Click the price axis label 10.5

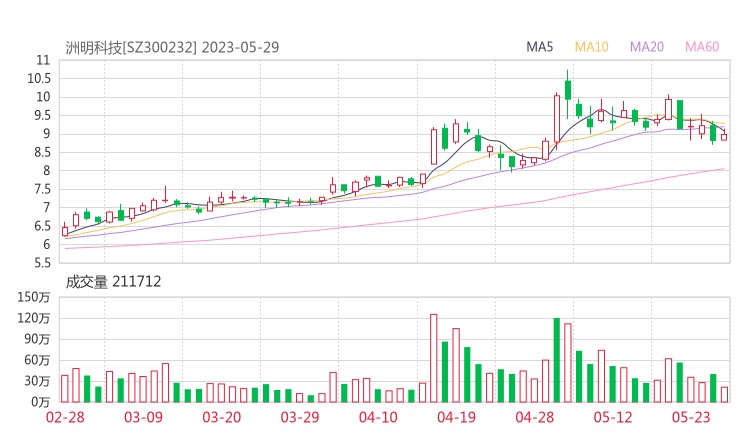tap(39, 78)
